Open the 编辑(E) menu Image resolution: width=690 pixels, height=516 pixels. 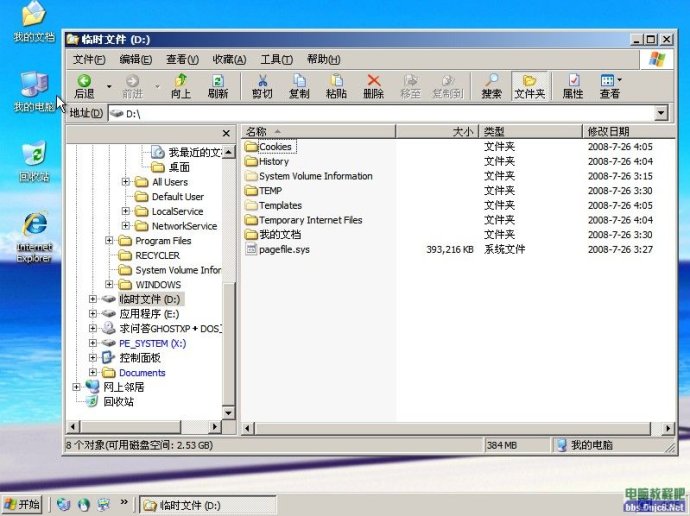coord(136,59)
